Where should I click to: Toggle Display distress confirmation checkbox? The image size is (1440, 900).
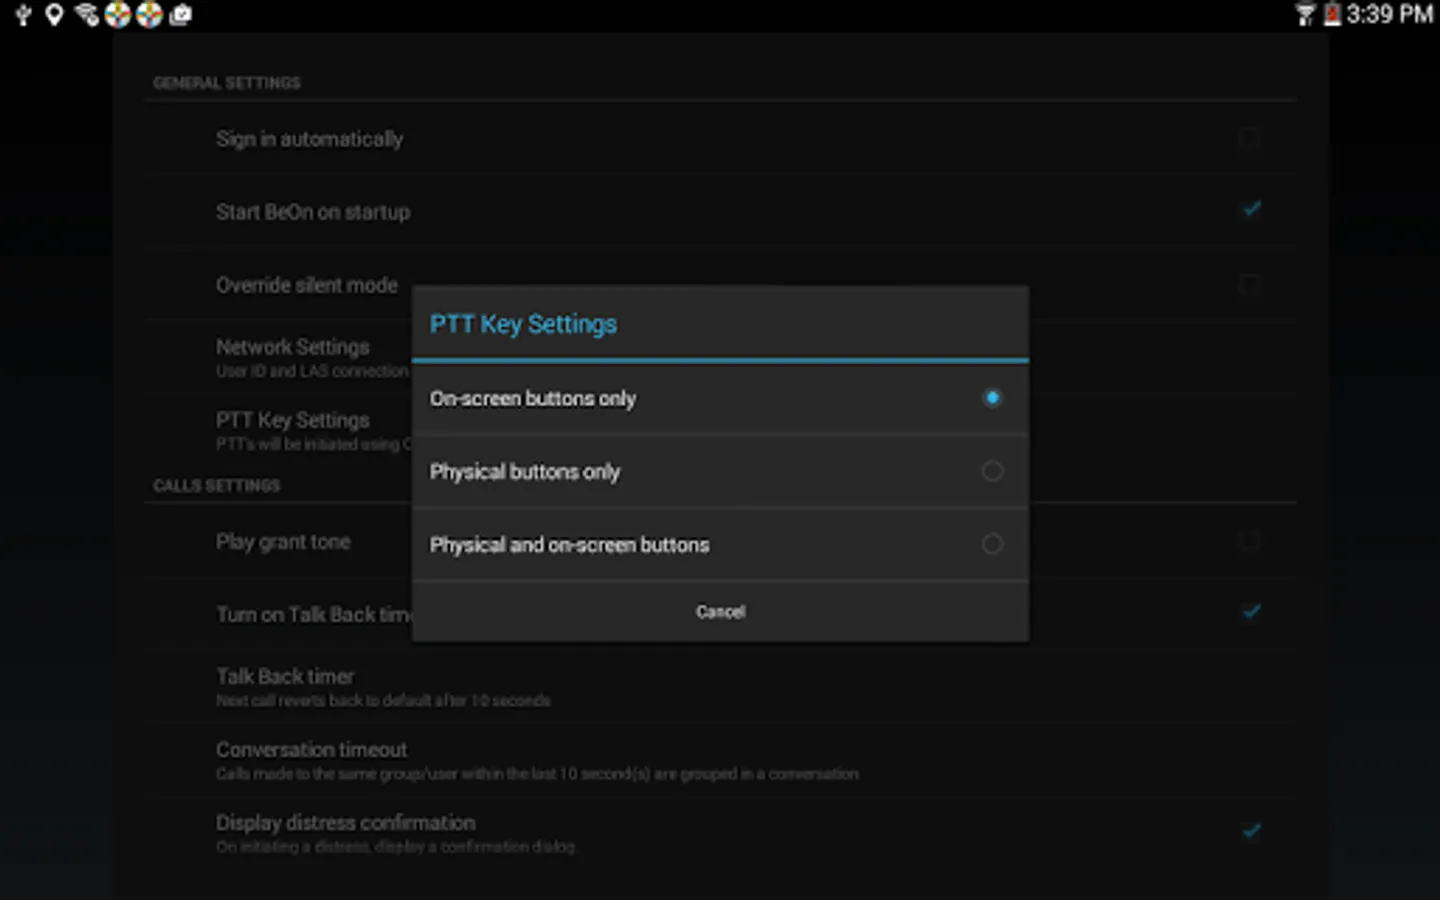[1251, 831]
